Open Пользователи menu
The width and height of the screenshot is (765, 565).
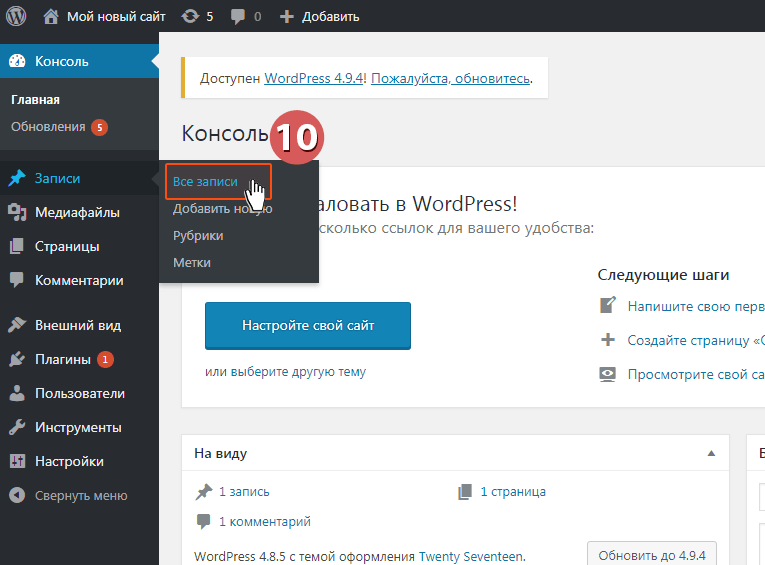click(x=80, y=394)
